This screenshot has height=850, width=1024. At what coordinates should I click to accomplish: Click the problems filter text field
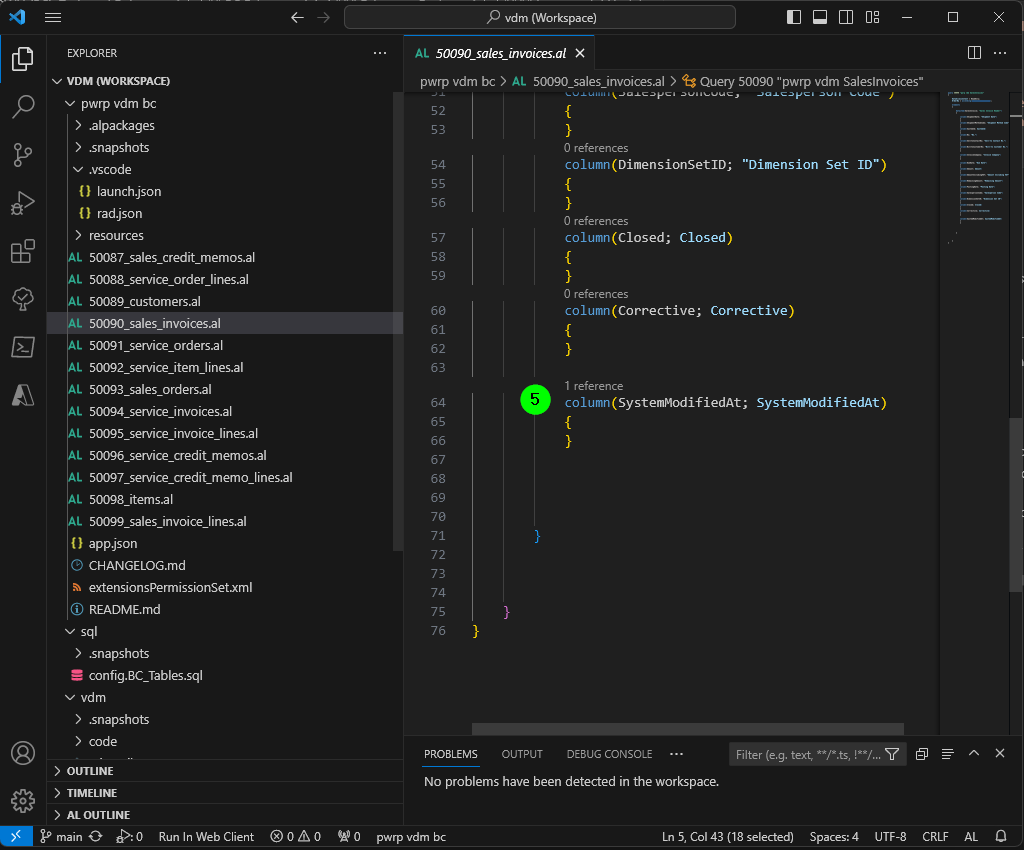pos(807,755)
